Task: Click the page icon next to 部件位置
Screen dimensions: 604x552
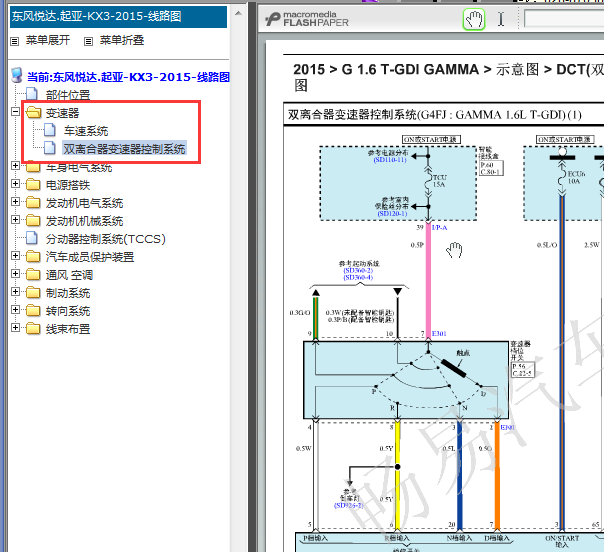Action: tap(32, 94)
